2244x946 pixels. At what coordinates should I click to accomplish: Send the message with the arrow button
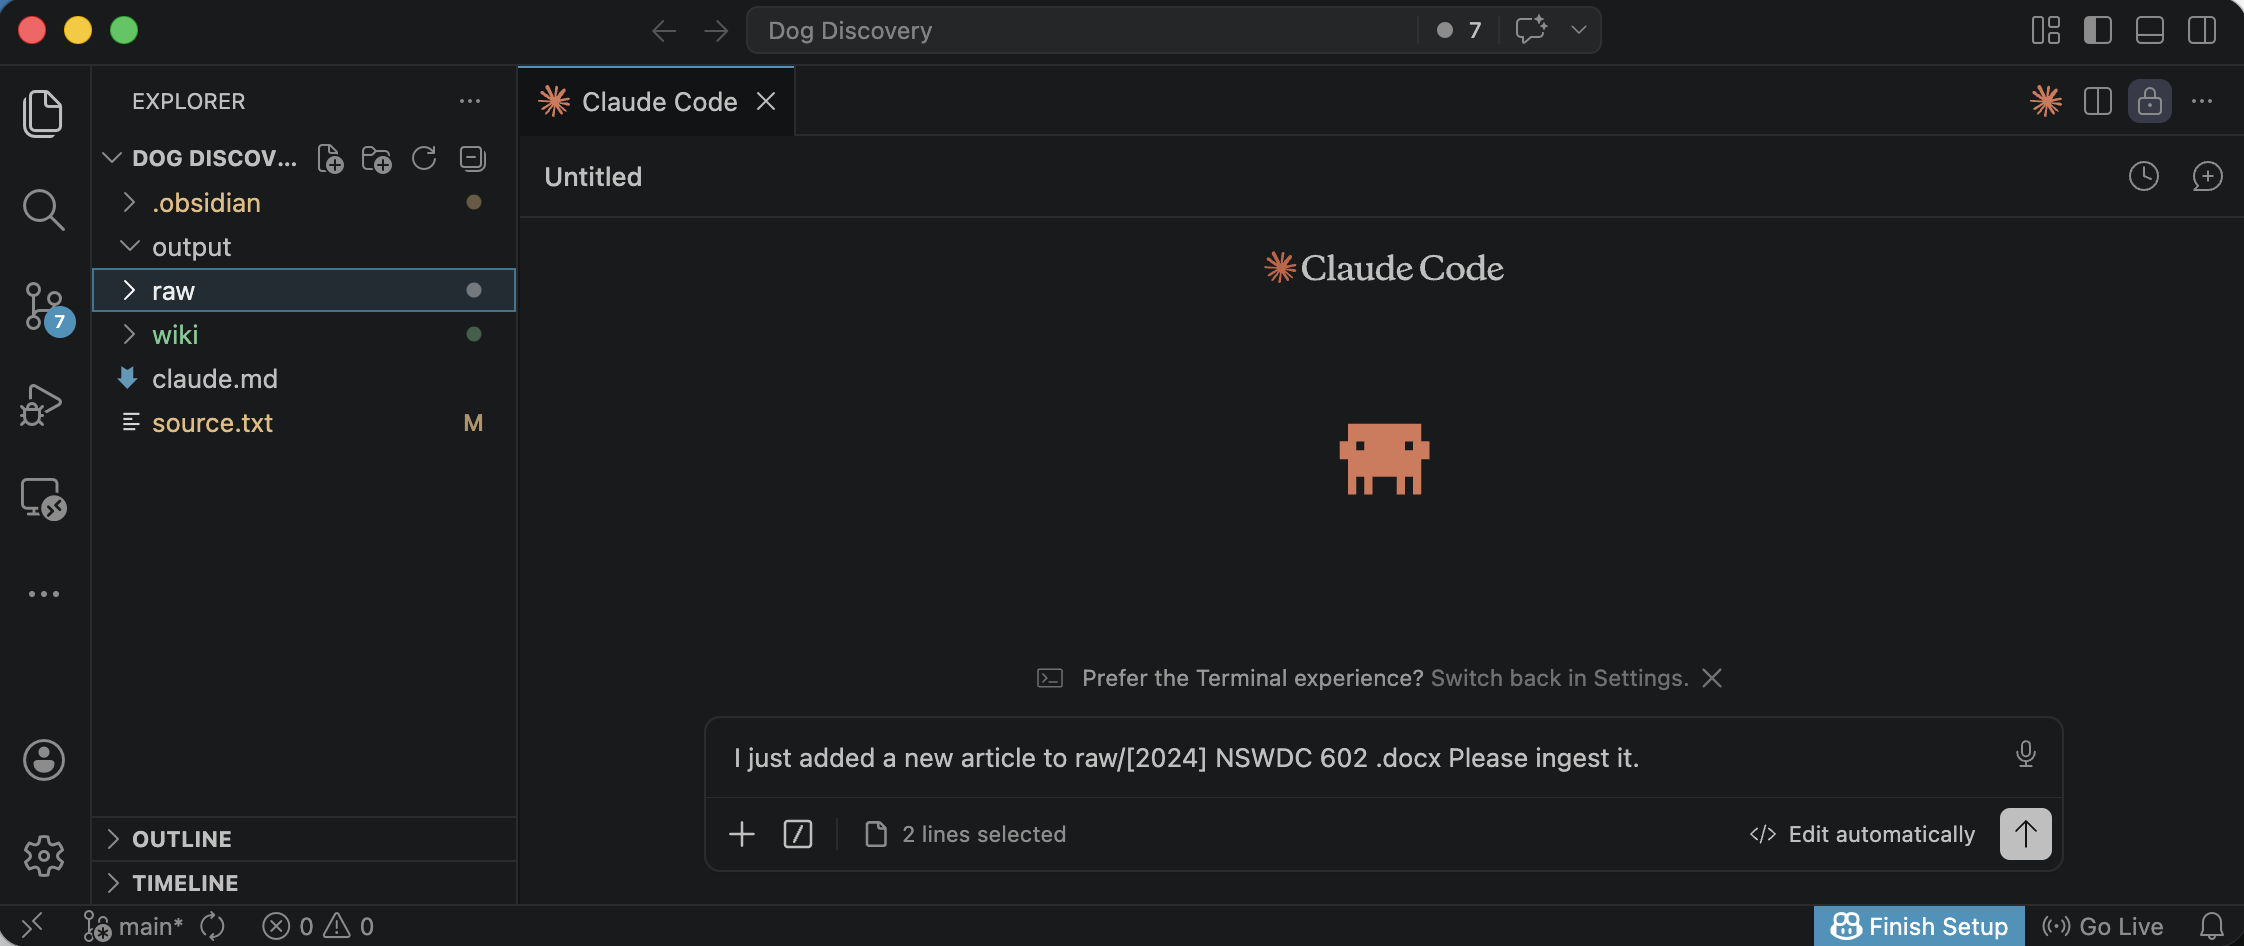coord(2026,834)
